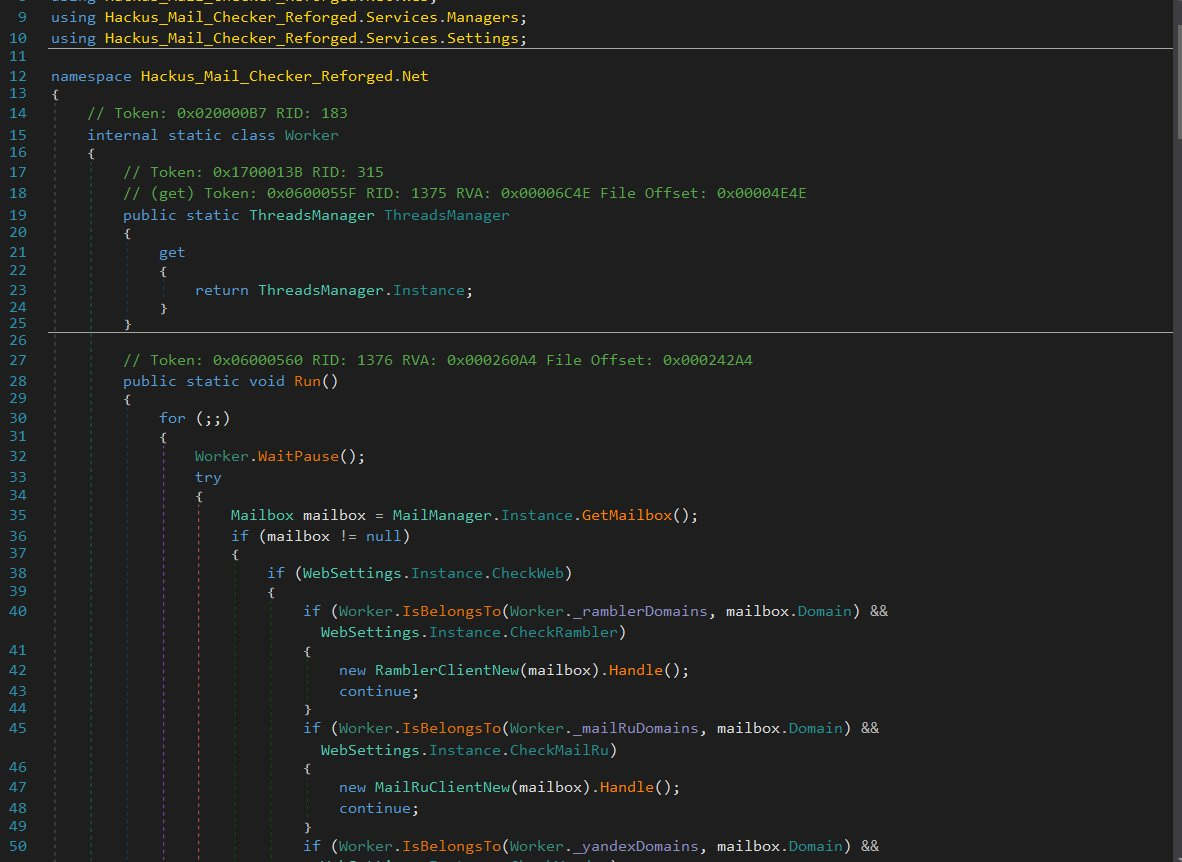Go to the Run method name
1182x862 pixels.
308,382
